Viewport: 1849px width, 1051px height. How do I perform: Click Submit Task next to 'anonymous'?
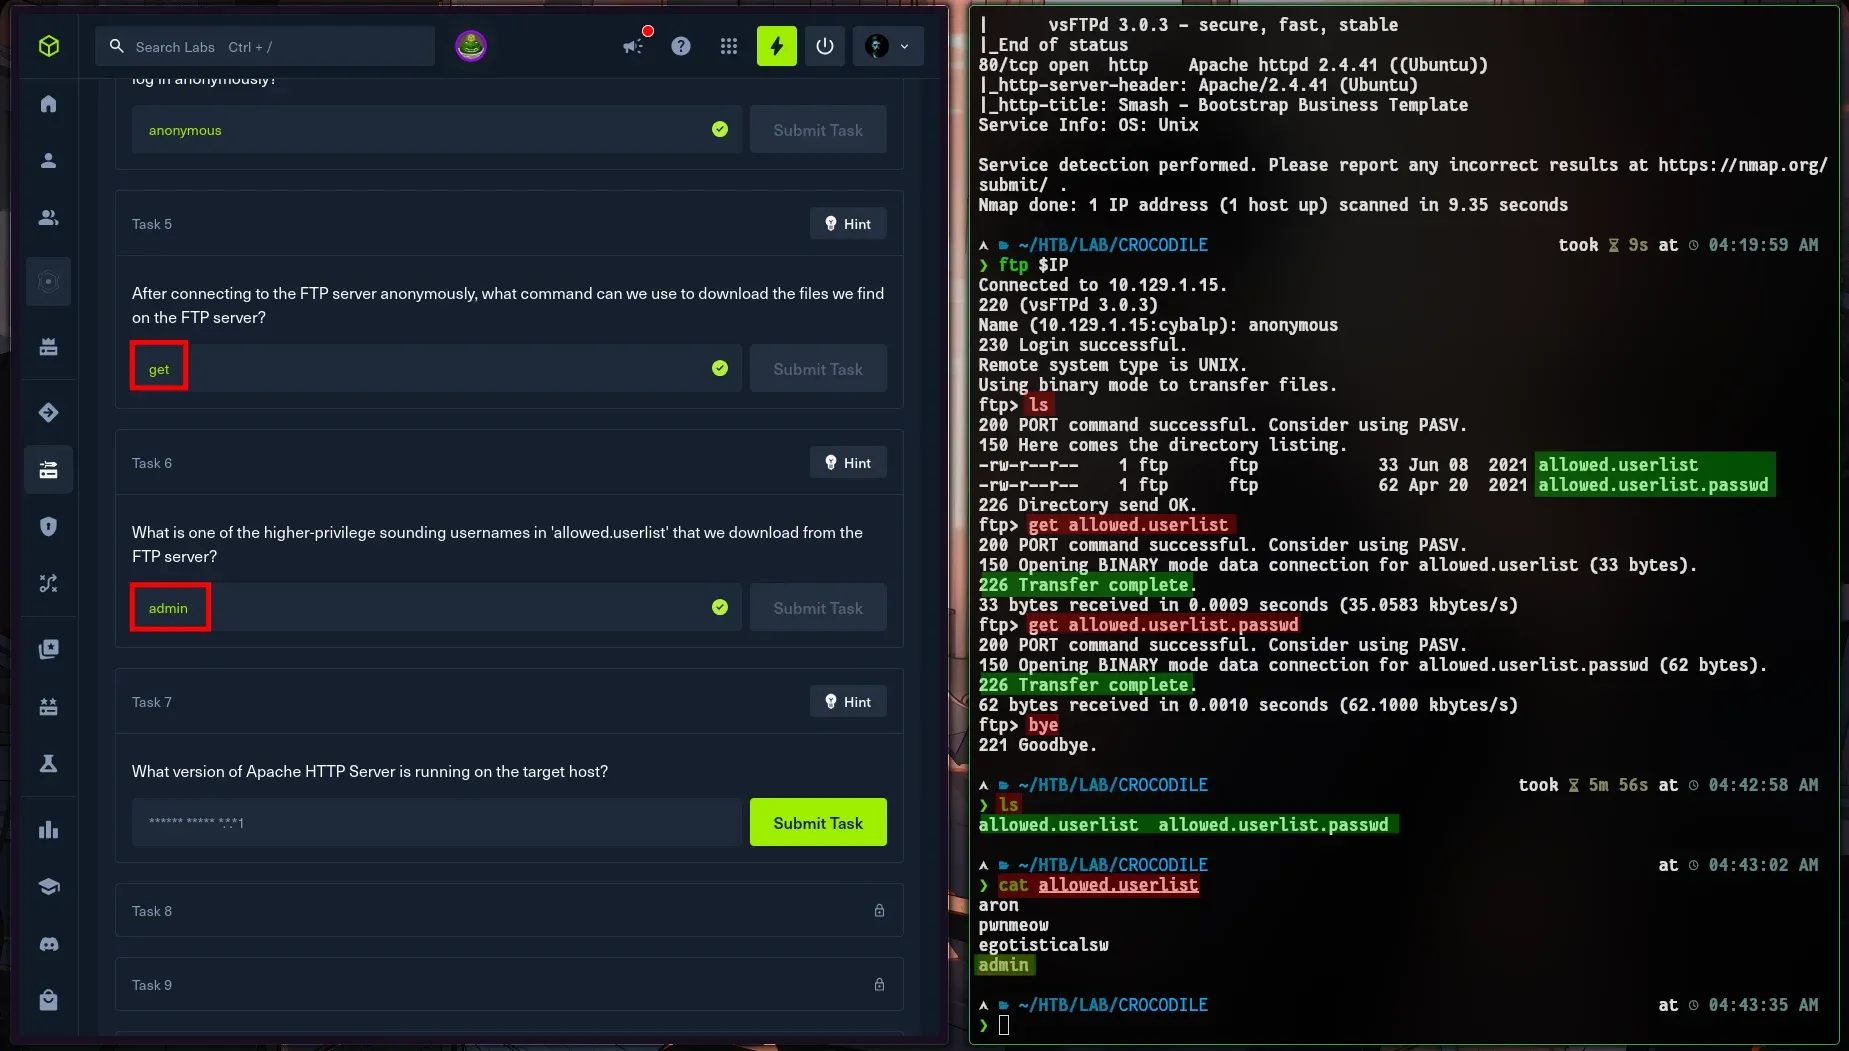click(x=818, y=130)
